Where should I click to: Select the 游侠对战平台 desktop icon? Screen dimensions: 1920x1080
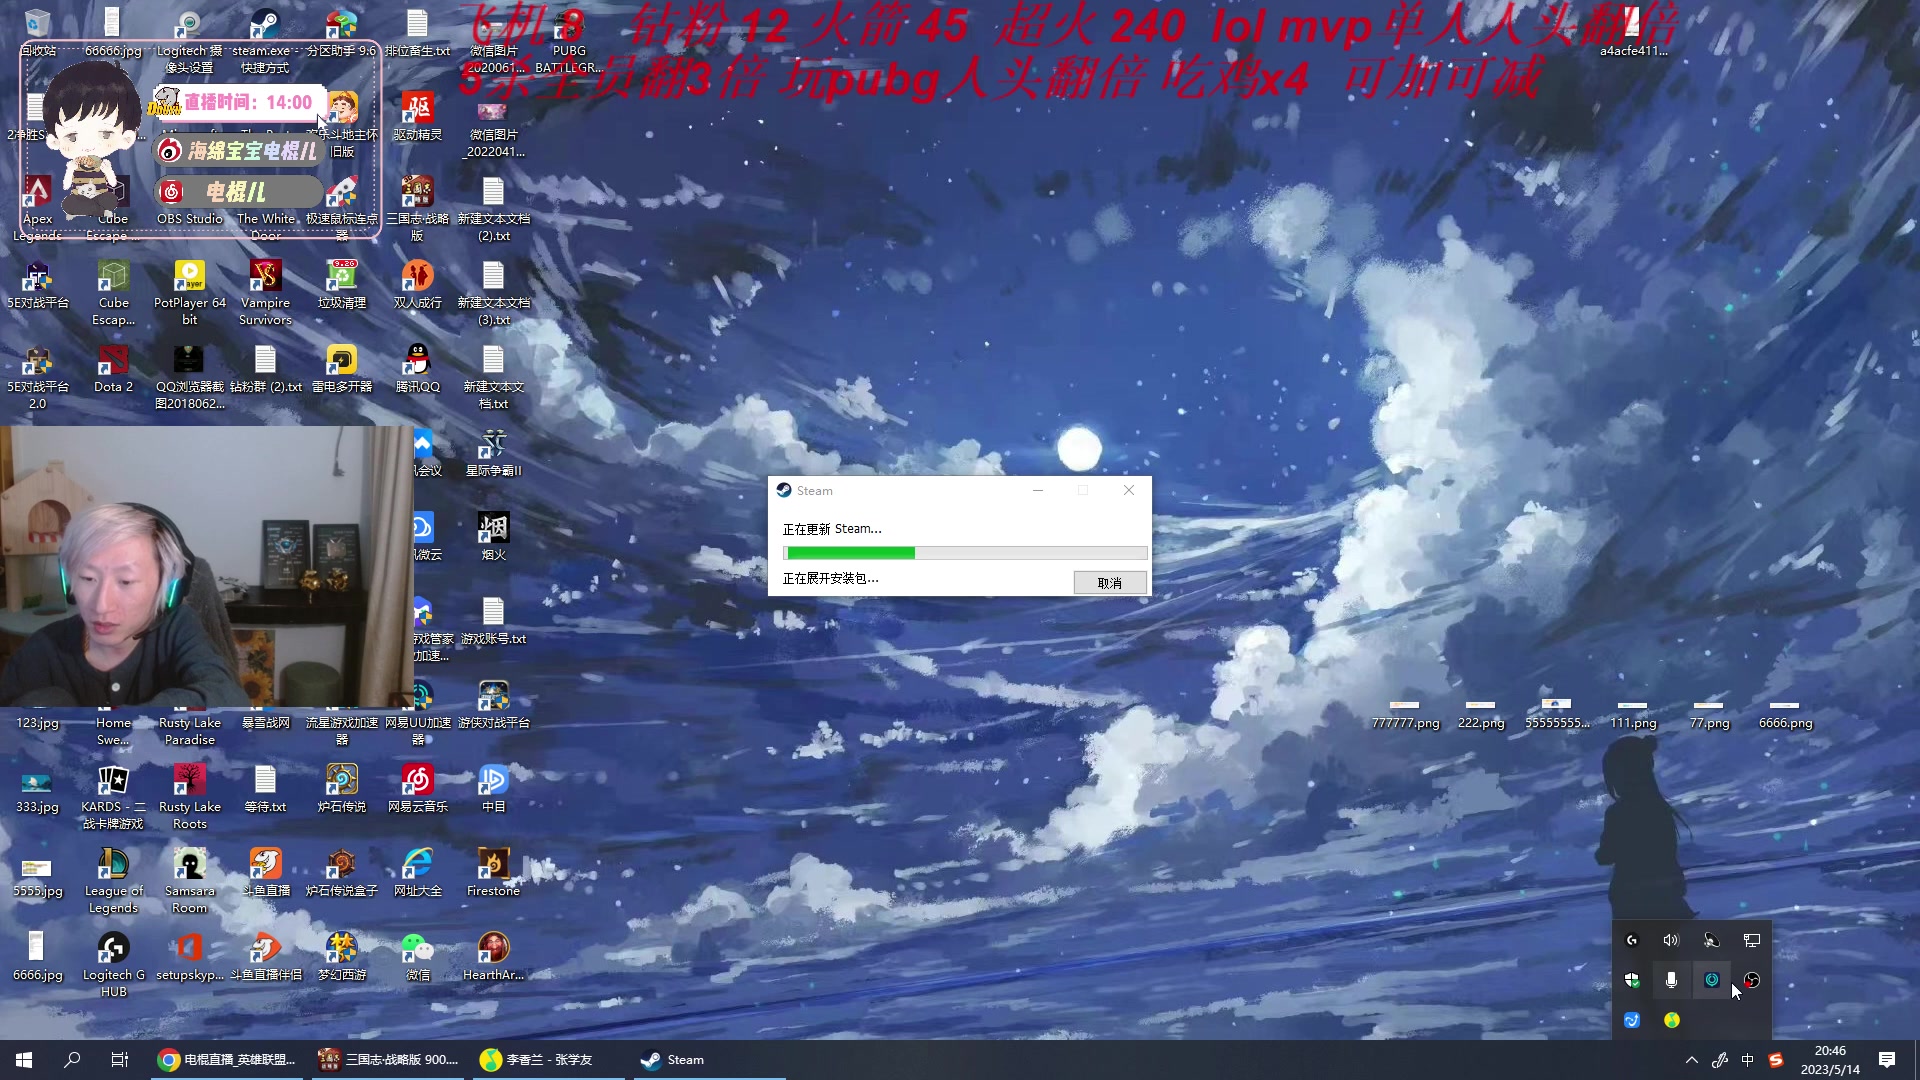(493, 704)
